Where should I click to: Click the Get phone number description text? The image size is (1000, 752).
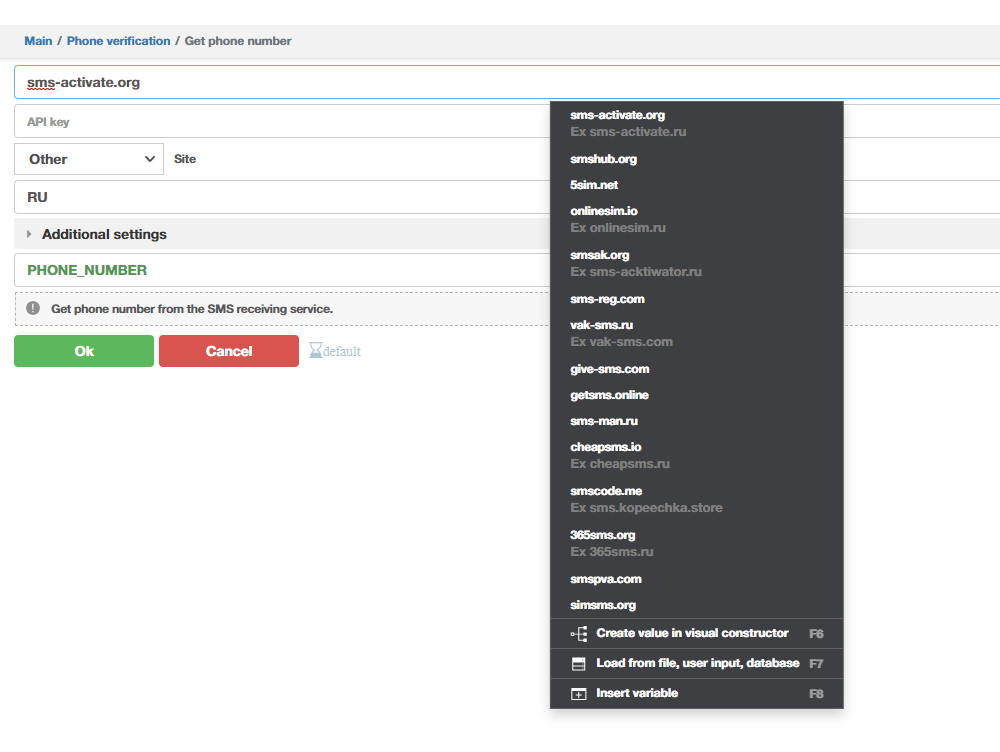192,309
